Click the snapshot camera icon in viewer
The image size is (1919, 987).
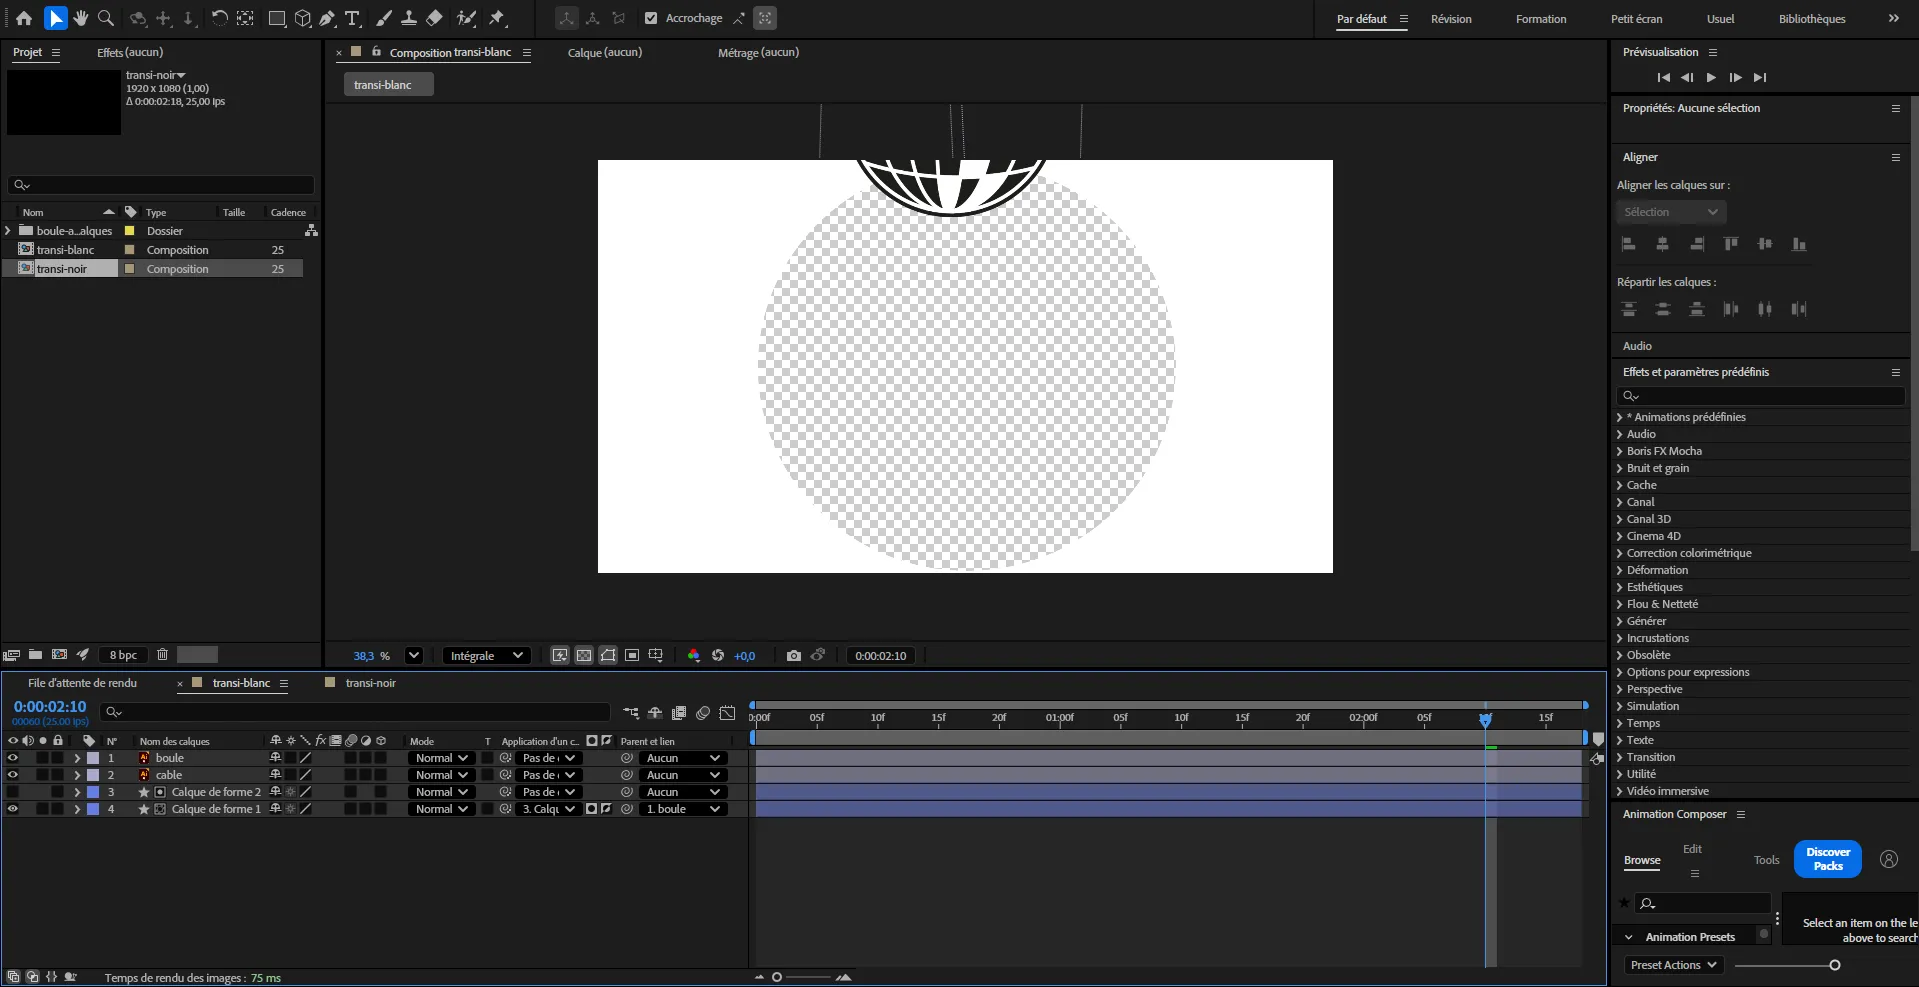click(x=794, y=656)
